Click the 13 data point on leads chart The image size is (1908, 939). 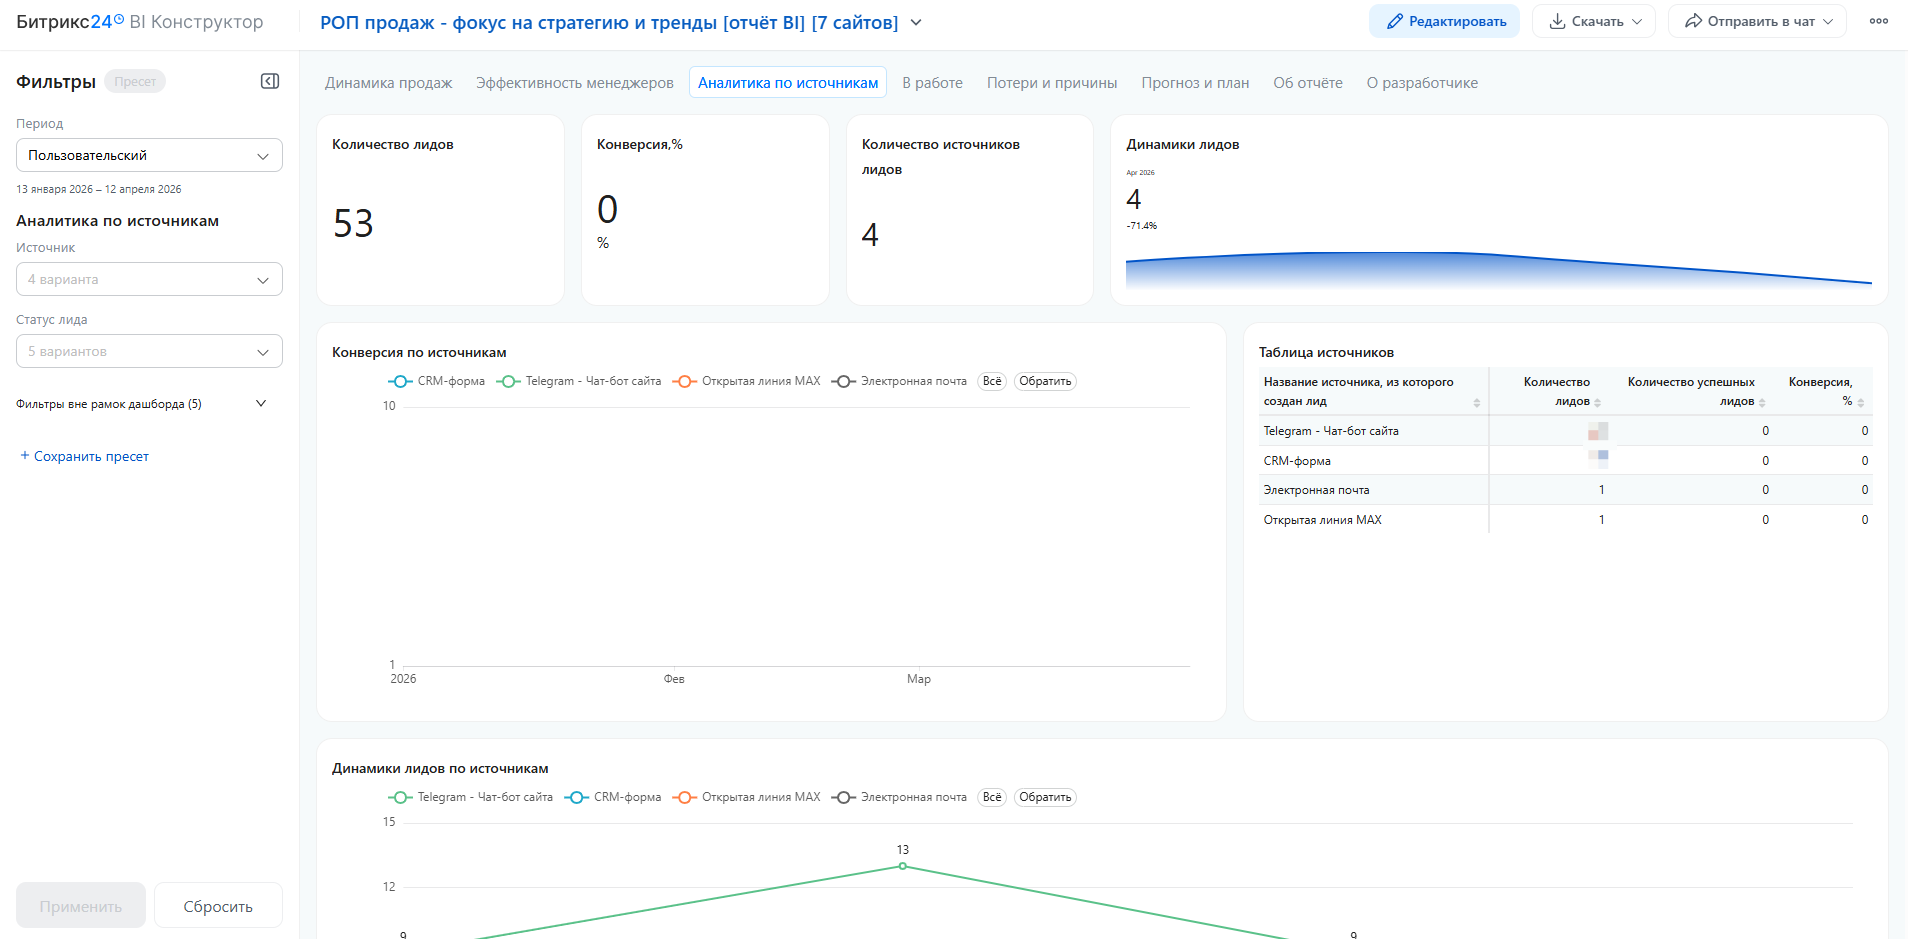902,866
